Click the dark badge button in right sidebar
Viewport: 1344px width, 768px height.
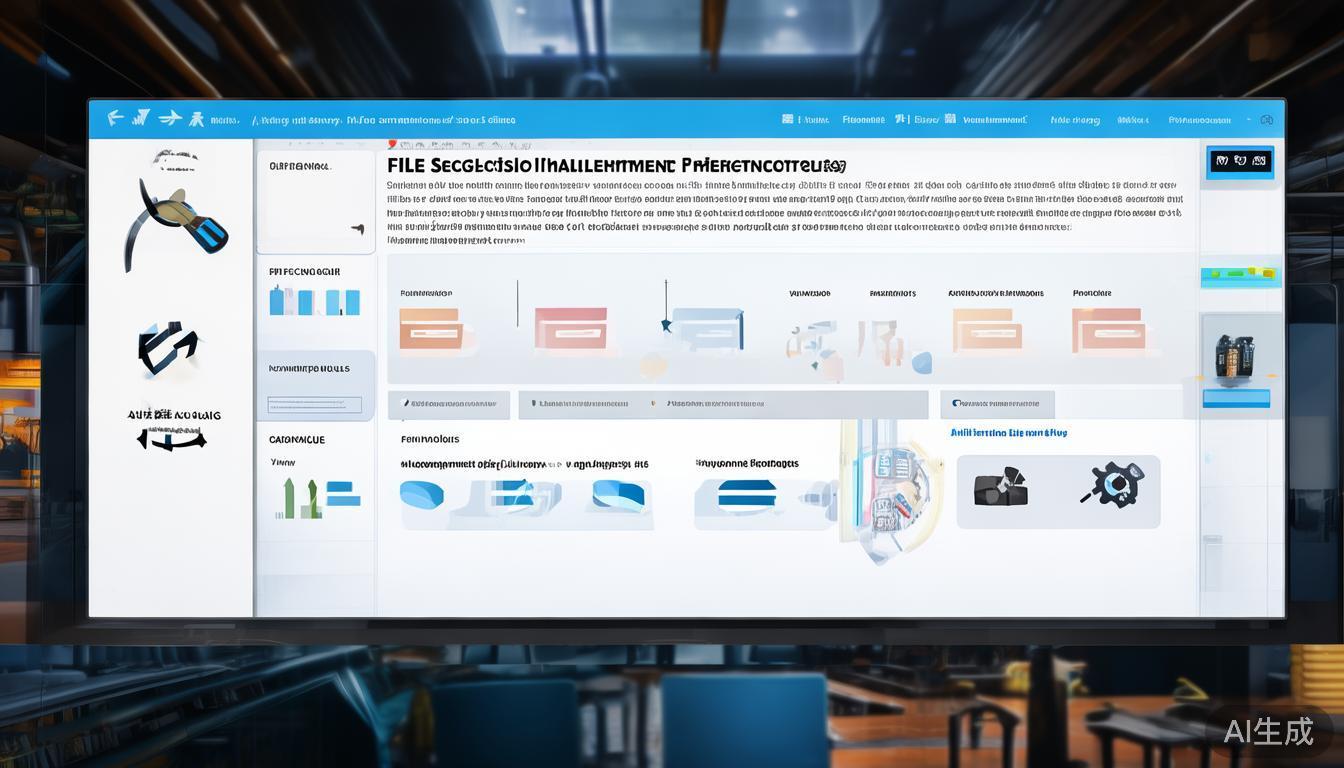(1240, 161)
